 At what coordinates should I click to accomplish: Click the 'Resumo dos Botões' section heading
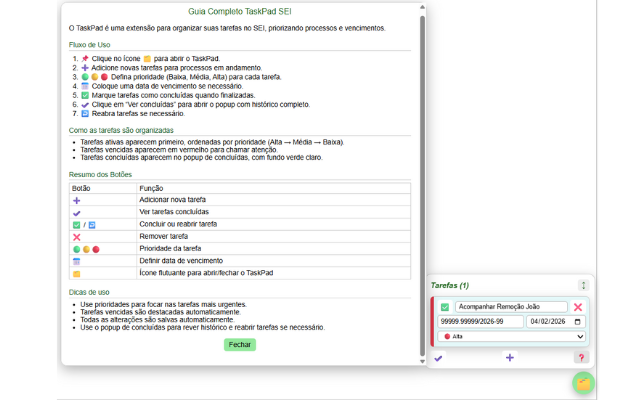100,174
